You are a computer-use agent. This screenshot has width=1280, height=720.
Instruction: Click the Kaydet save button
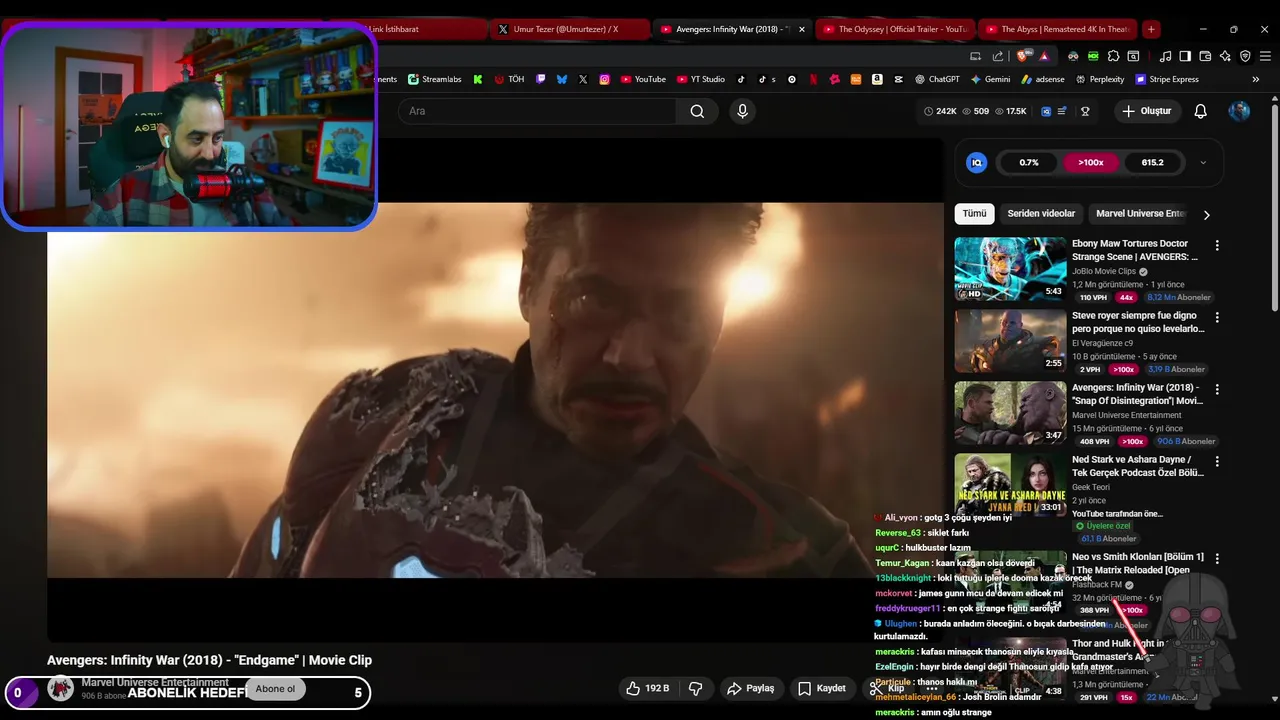click(x=822, y=688)
